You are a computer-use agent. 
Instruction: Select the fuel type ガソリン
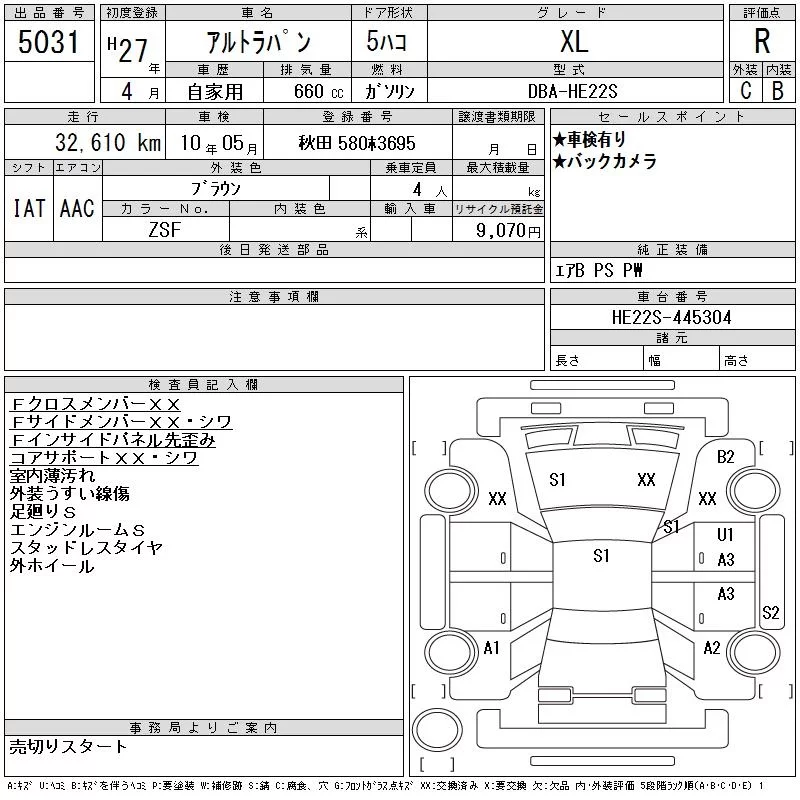(x=389, y=91)
